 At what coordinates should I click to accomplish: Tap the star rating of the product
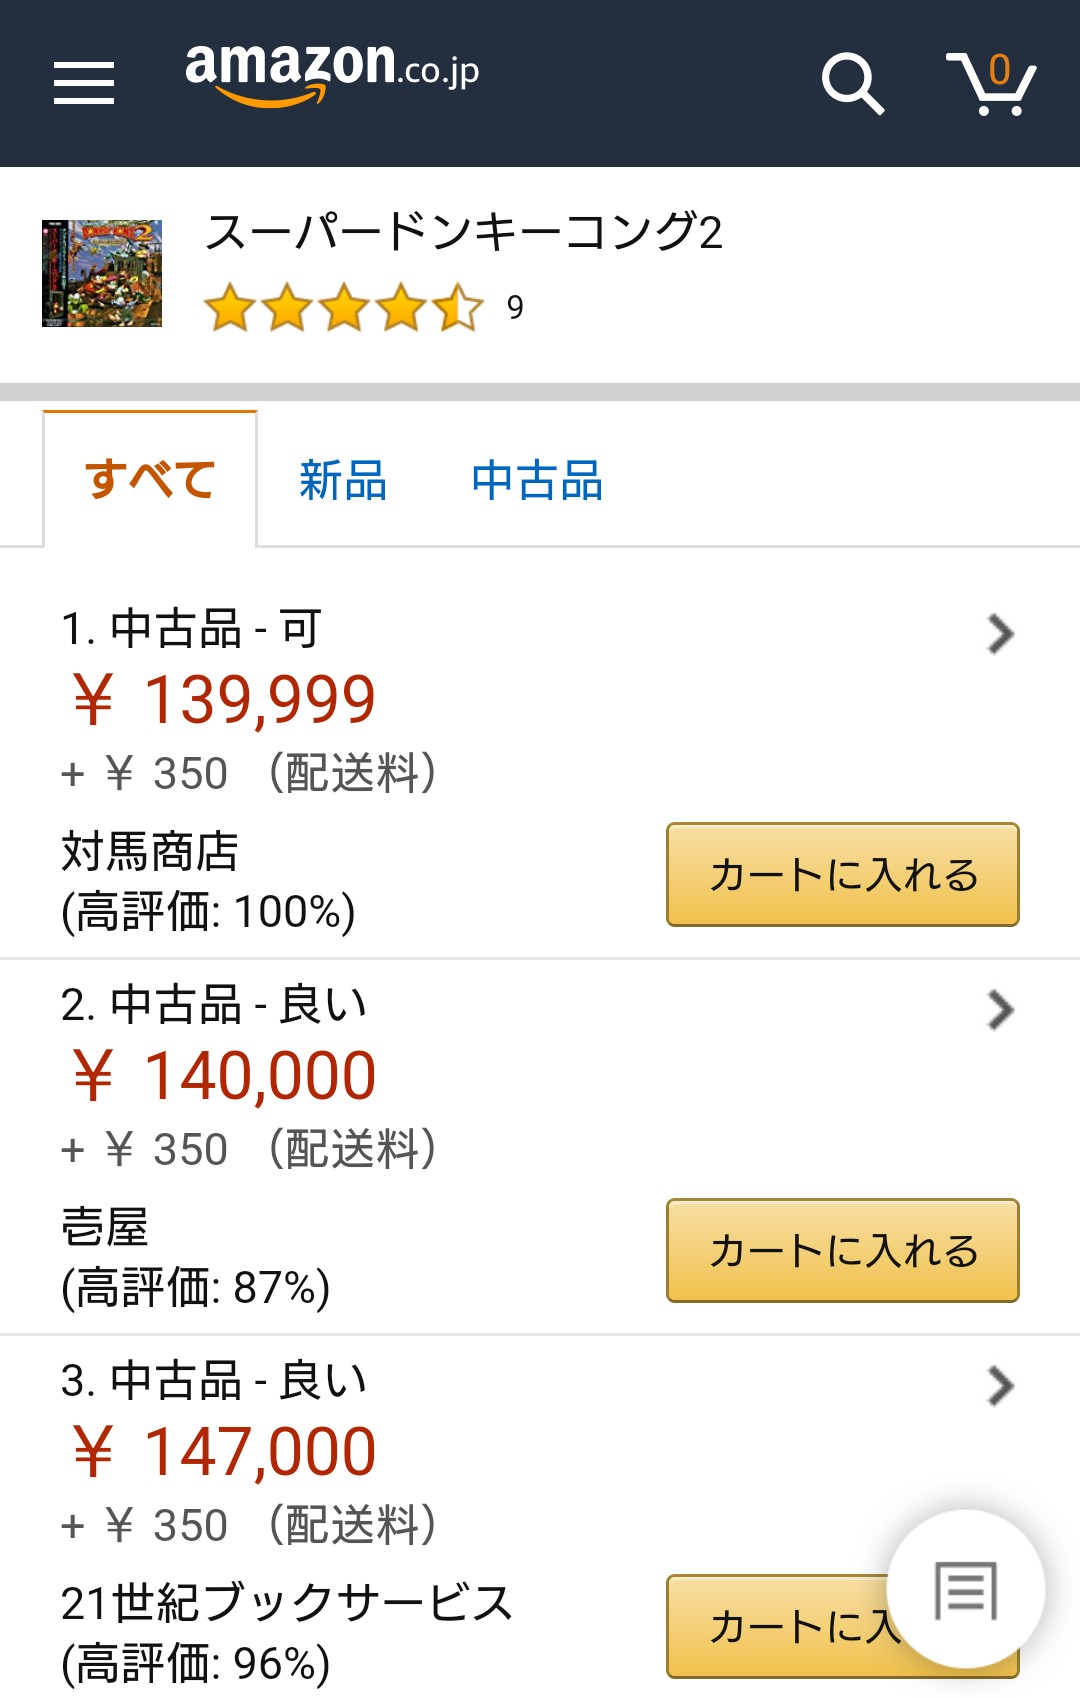(344, 307)
